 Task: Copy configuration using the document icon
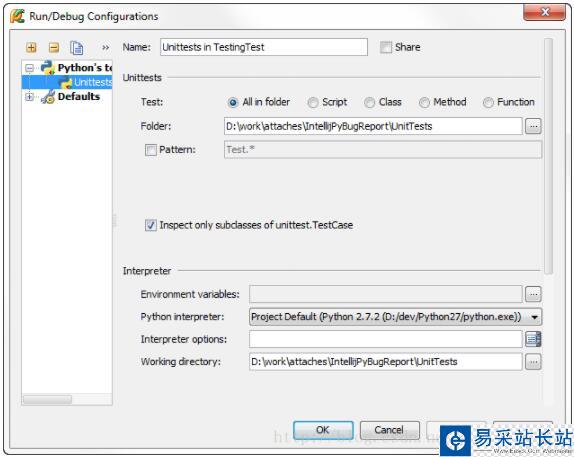click(x=77, y=48)
